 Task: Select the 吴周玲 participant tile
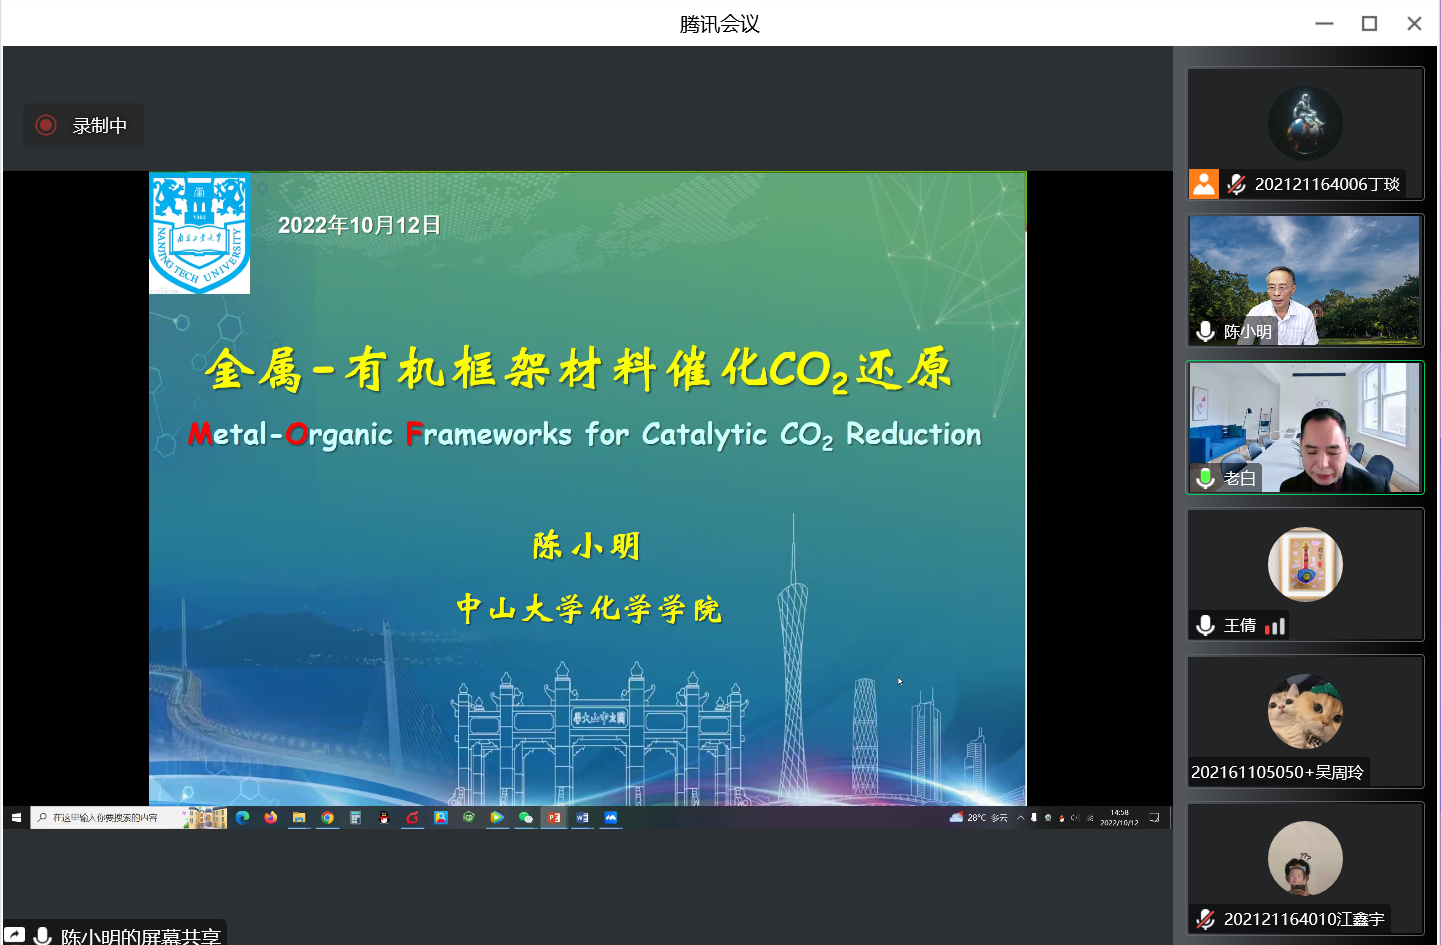1305,721
